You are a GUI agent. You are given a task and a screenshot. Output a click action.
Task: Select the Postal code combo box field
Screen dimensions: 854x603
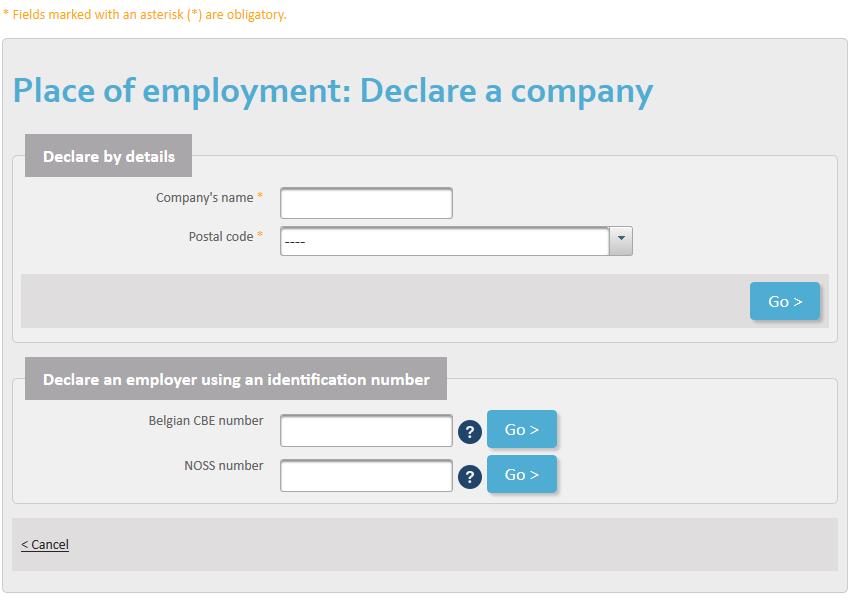[x=456, y=241]
